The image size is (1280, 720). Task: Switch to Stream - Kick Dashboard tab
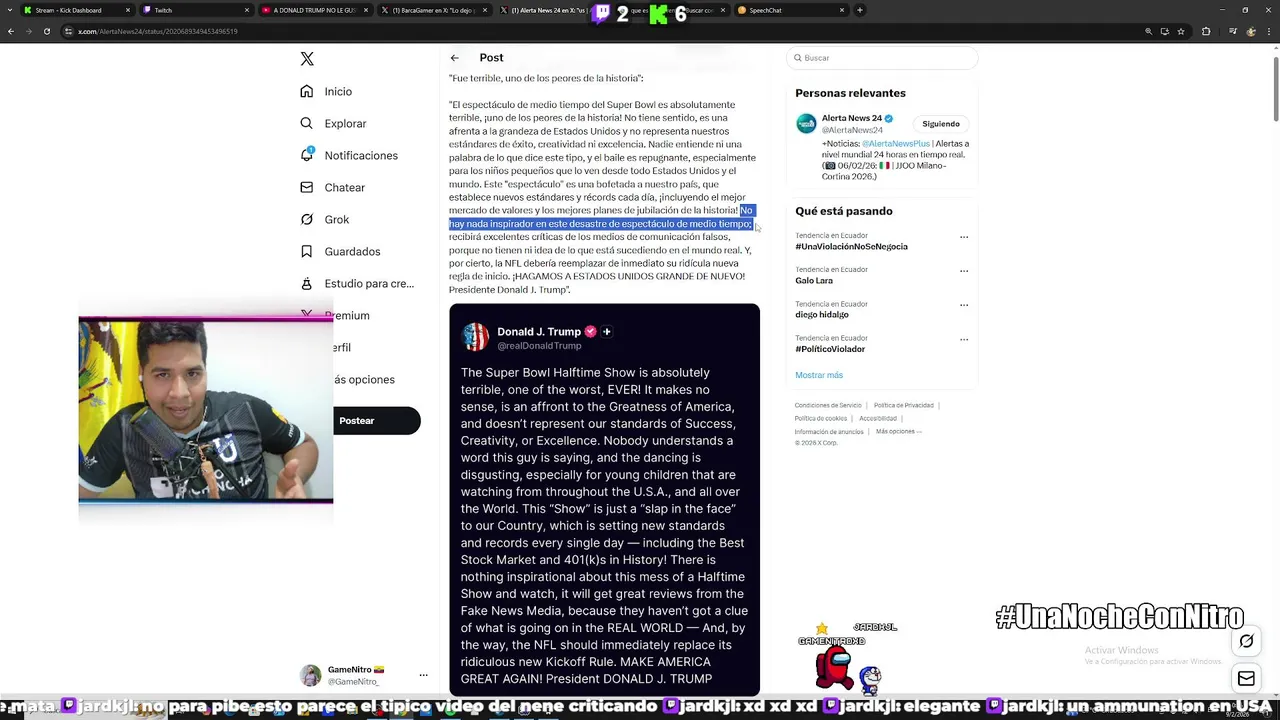point(77,10)
